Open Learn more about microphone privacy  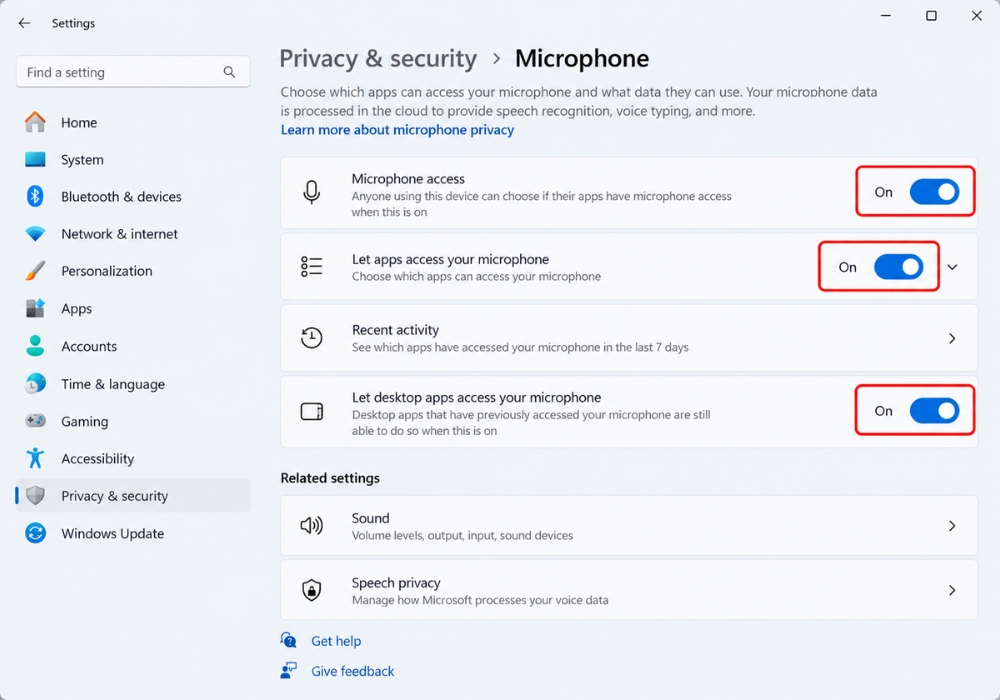point(397,129)
